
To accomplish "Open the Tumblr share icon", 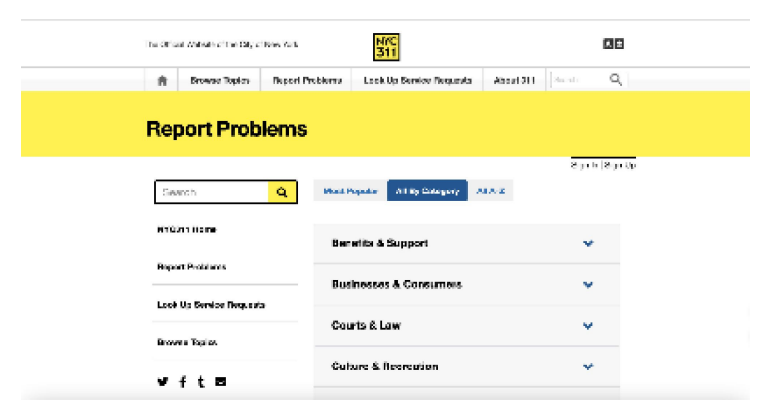I will 201,381.
